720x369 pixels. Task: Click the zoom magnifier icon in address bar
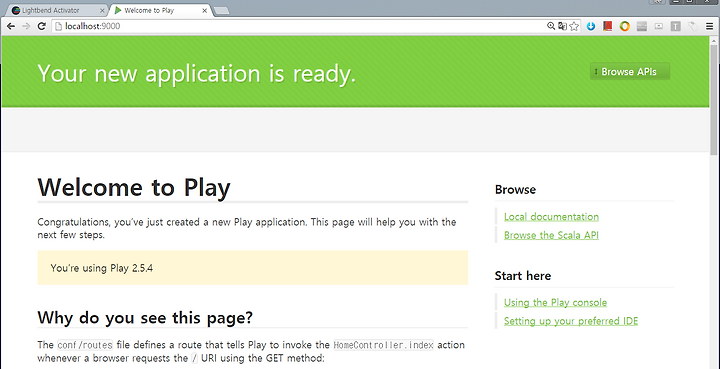pos(551,27)
